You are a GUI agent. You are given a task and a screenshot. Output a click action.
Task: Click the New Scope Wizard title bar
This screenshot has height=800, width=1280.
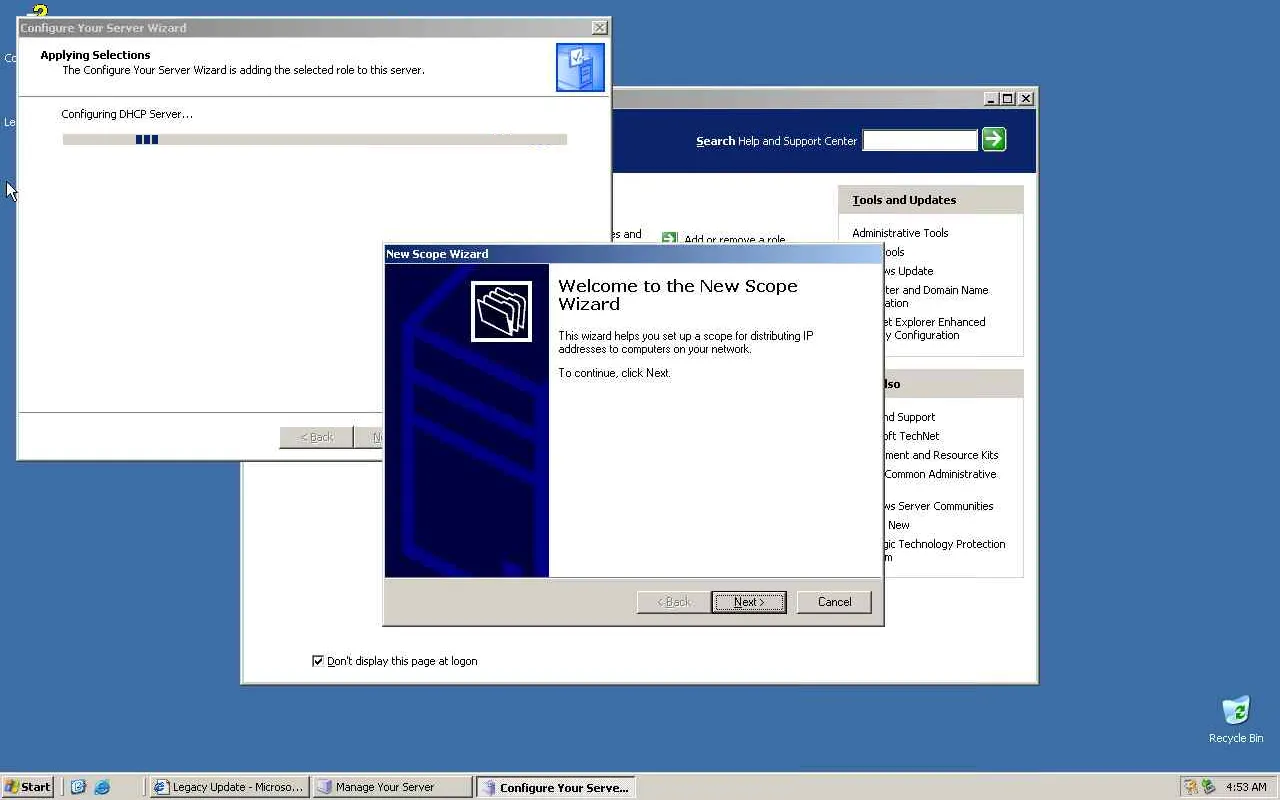(633, 254)
